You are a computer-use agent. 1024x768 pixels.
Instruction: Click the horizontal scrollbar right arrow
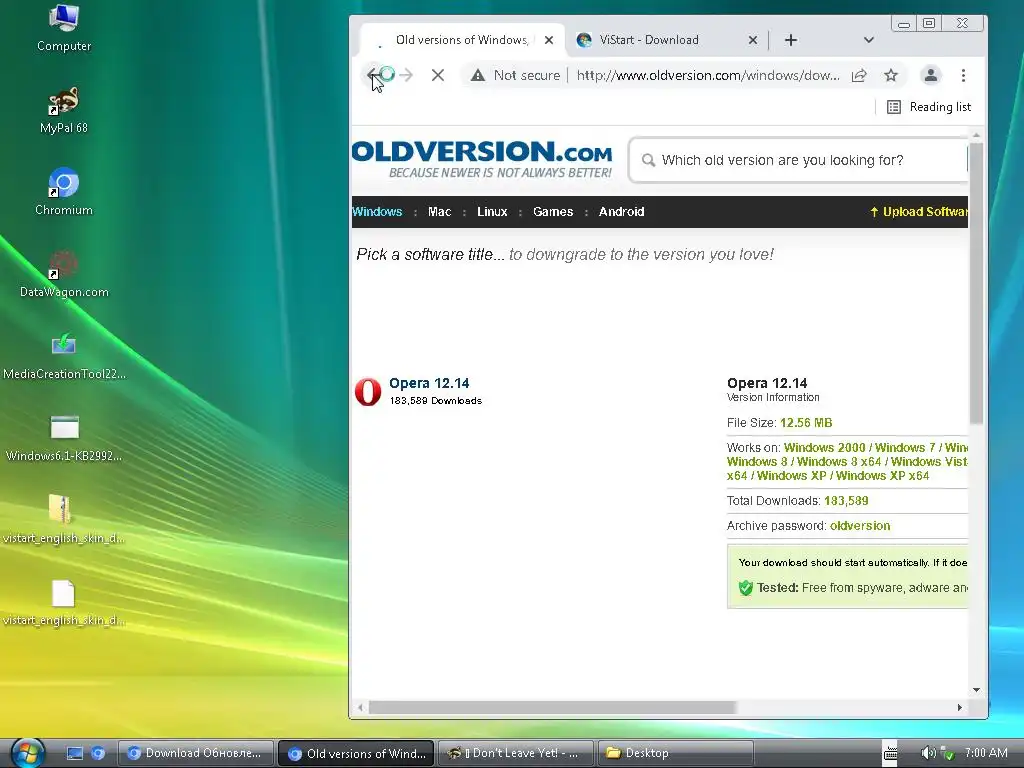coord(959,707)
